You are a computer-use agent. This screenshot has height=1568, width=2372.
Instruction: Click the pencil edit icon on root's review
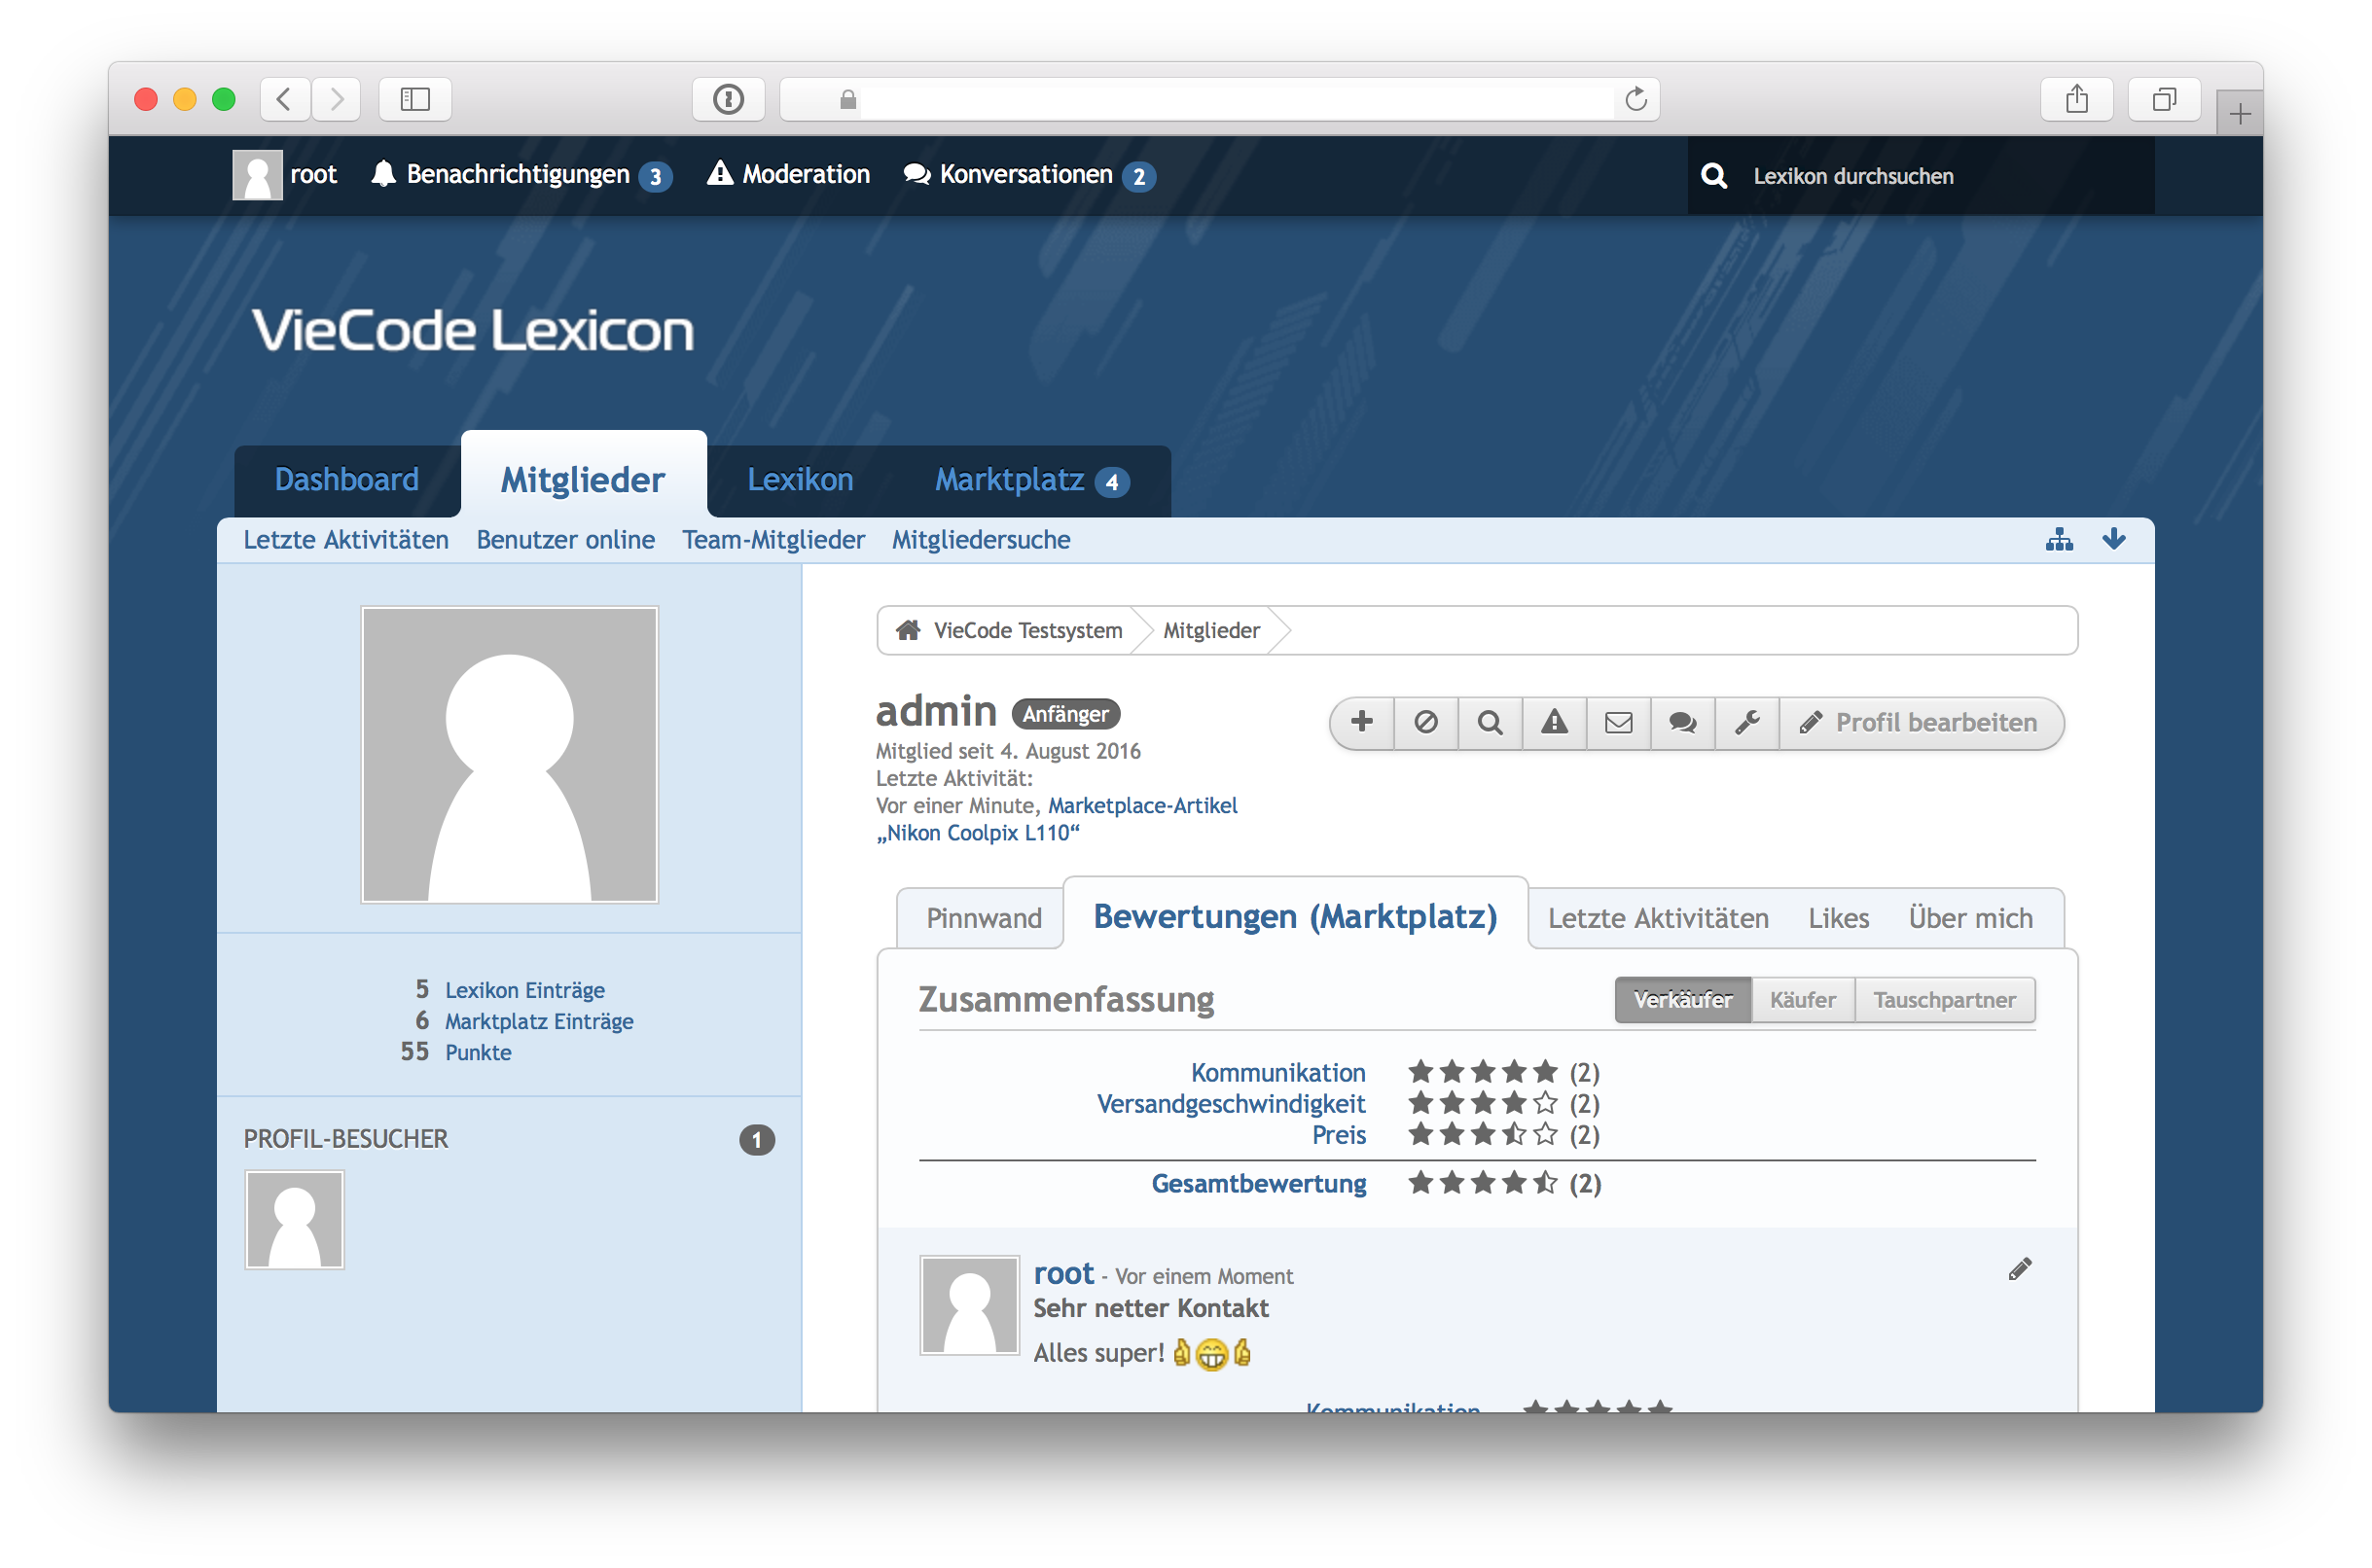(2019, 1269)
